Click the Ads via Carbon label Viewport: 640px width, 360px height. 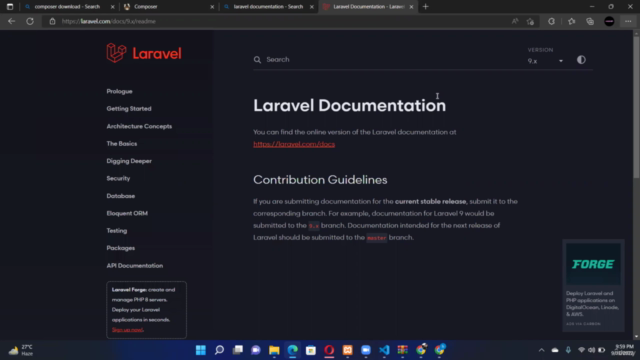click(583, 324)
